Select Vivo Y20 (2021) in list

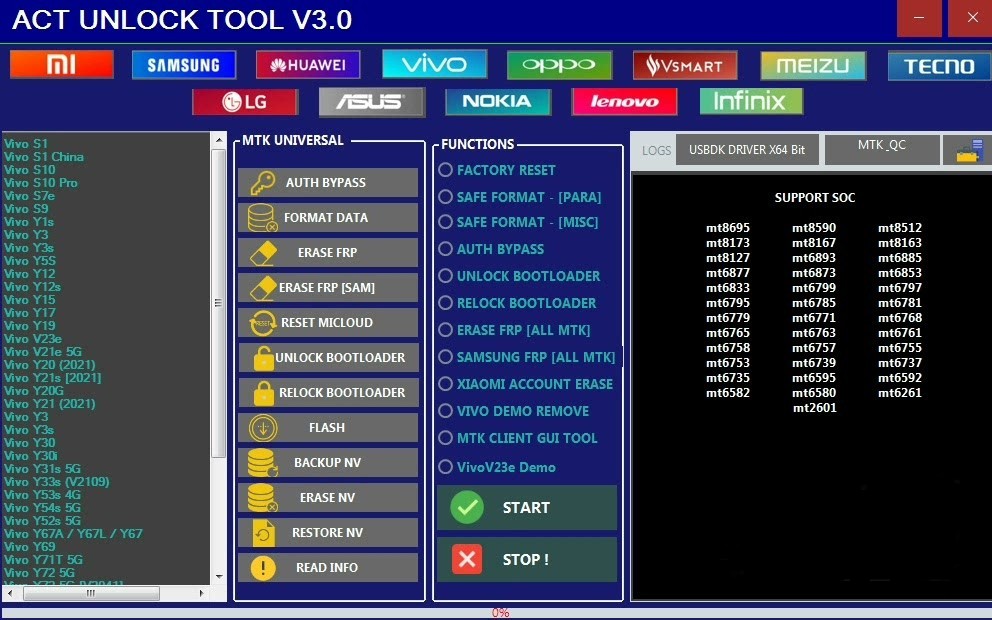click(49, 365)
